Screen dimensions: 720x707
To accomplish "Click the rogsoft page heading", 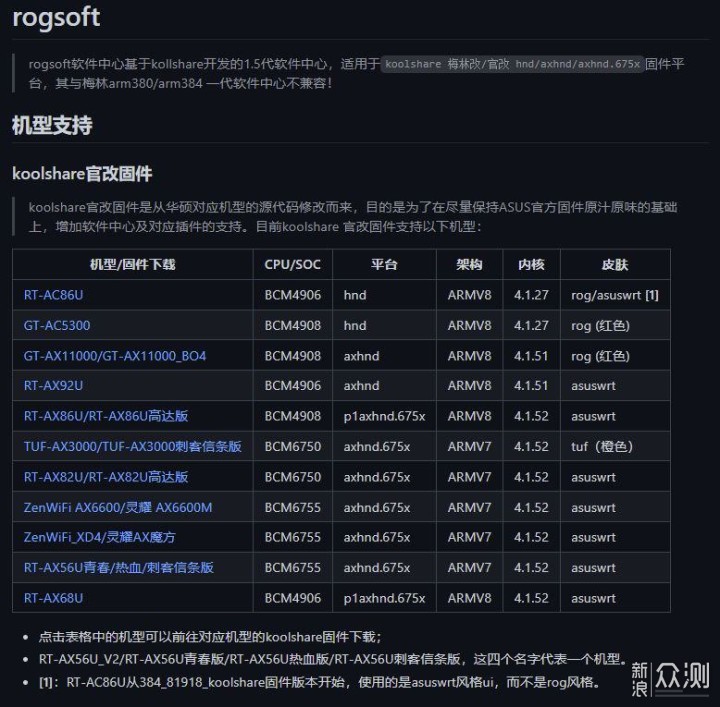I will coord(56,17).
